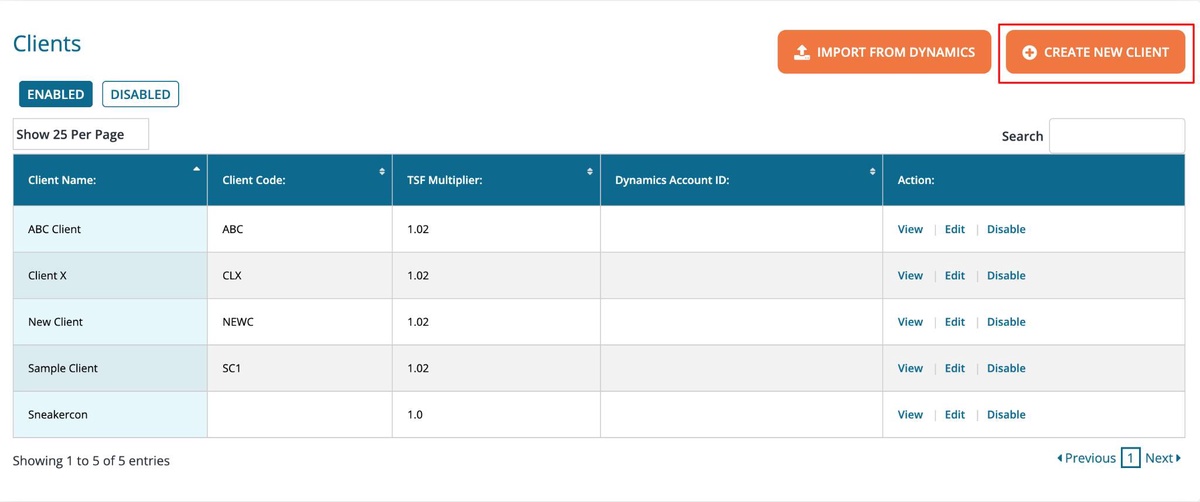Viewport: 1200px width, 502px height.
Task: Open the Show 25 Per Page dropdown
Action: click(x=80, y=134)
